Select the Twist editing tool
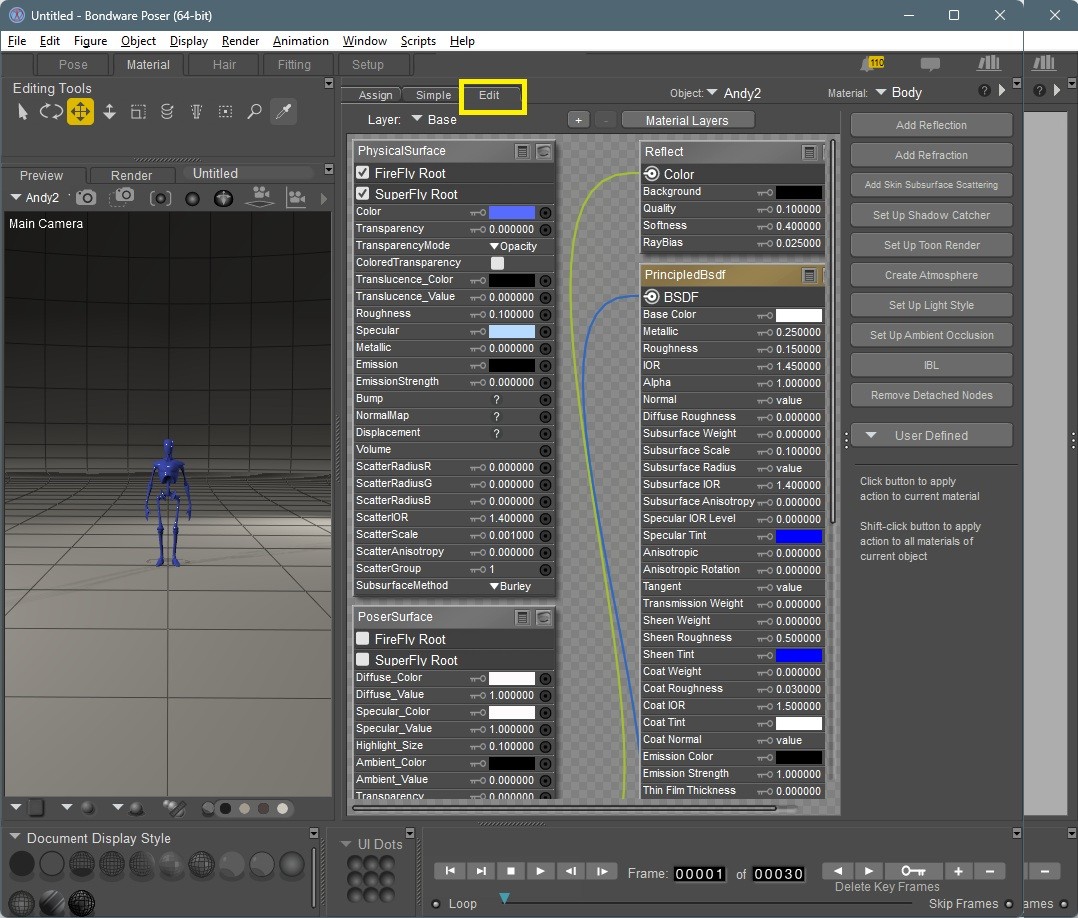The width and height of the screenshot is (1078, 918). (x=167, y=112)
